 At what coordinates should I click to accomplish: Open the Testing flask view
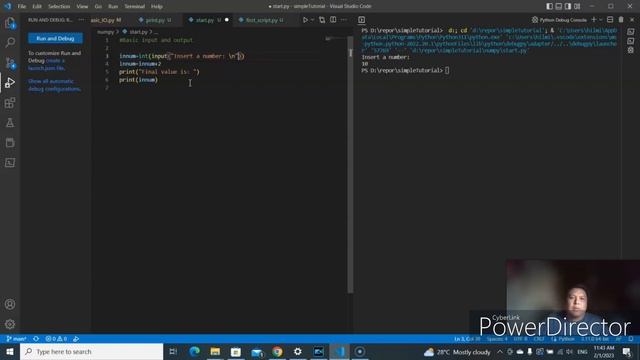pos(10,123)
